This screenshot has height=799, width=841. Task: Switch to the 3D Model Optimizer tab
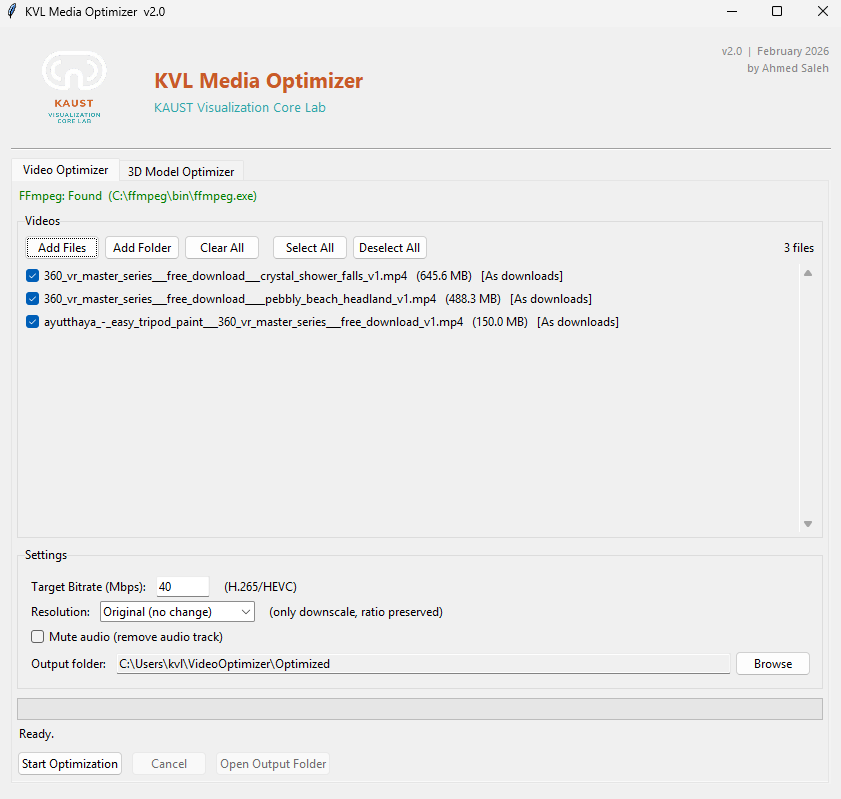coord(181,170)
